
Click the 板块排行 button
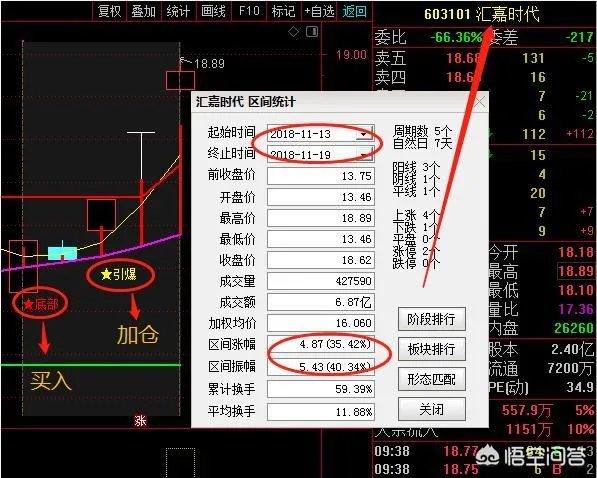(x=431, y=349)
